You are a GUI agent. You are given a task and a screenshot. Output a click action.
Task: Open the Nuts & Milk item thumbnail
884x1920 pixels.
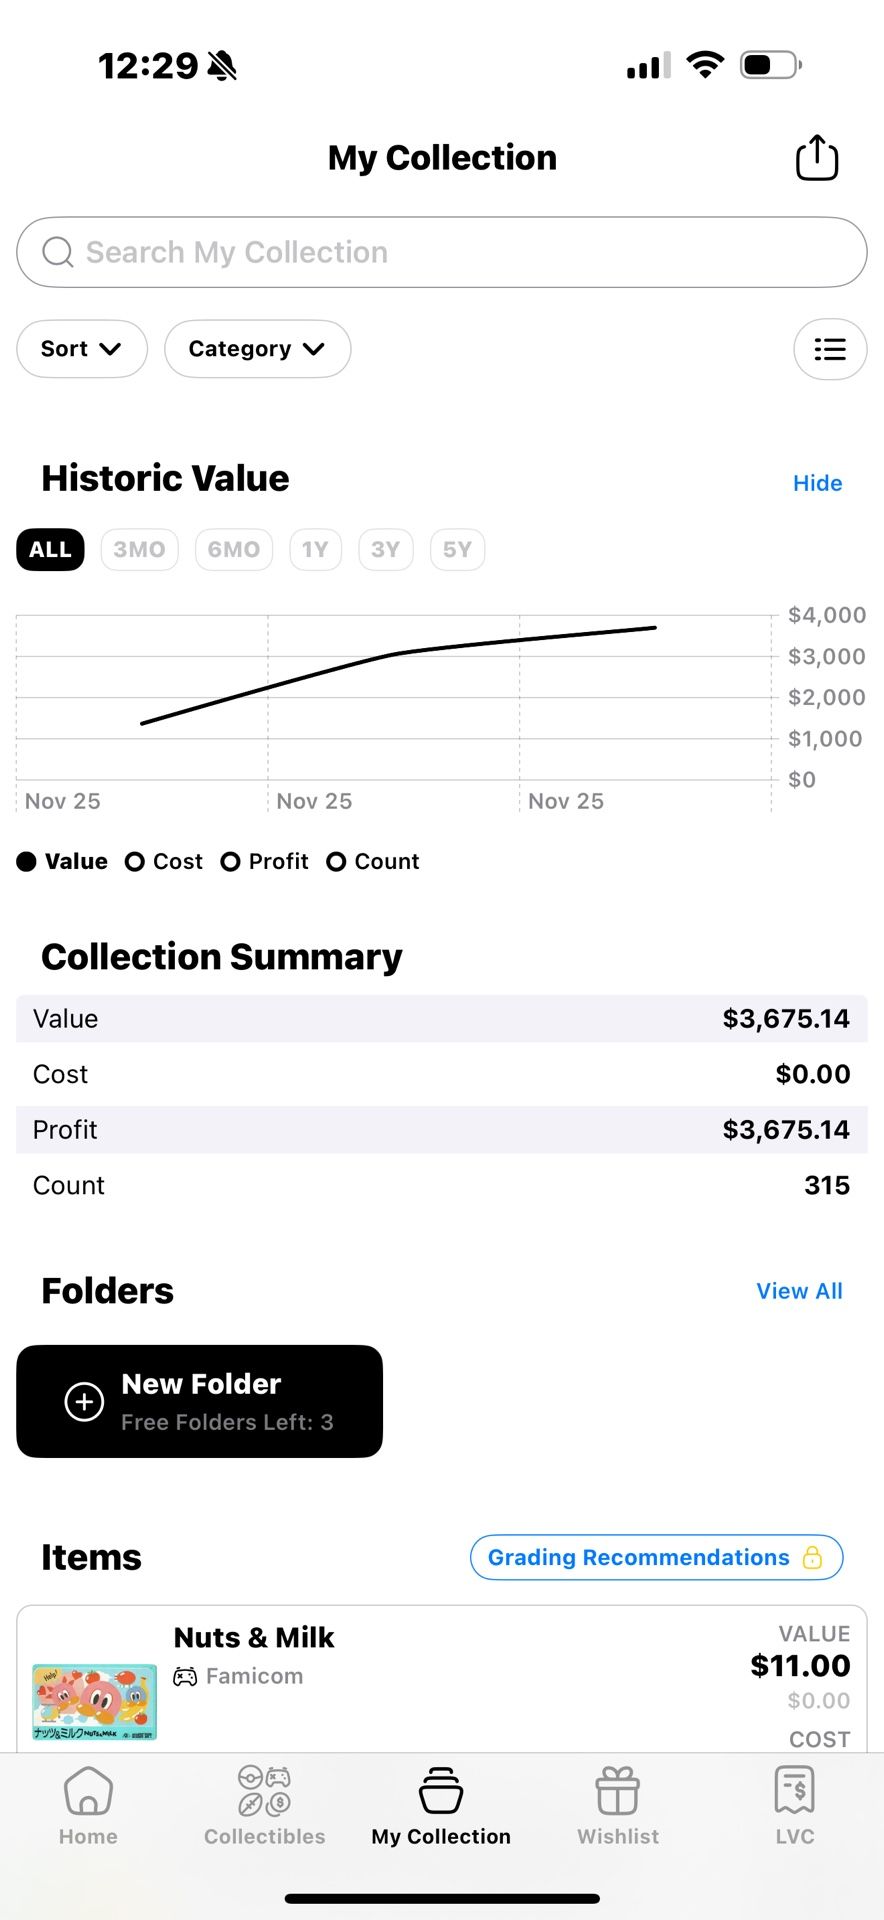click(x=95, y=1701)
